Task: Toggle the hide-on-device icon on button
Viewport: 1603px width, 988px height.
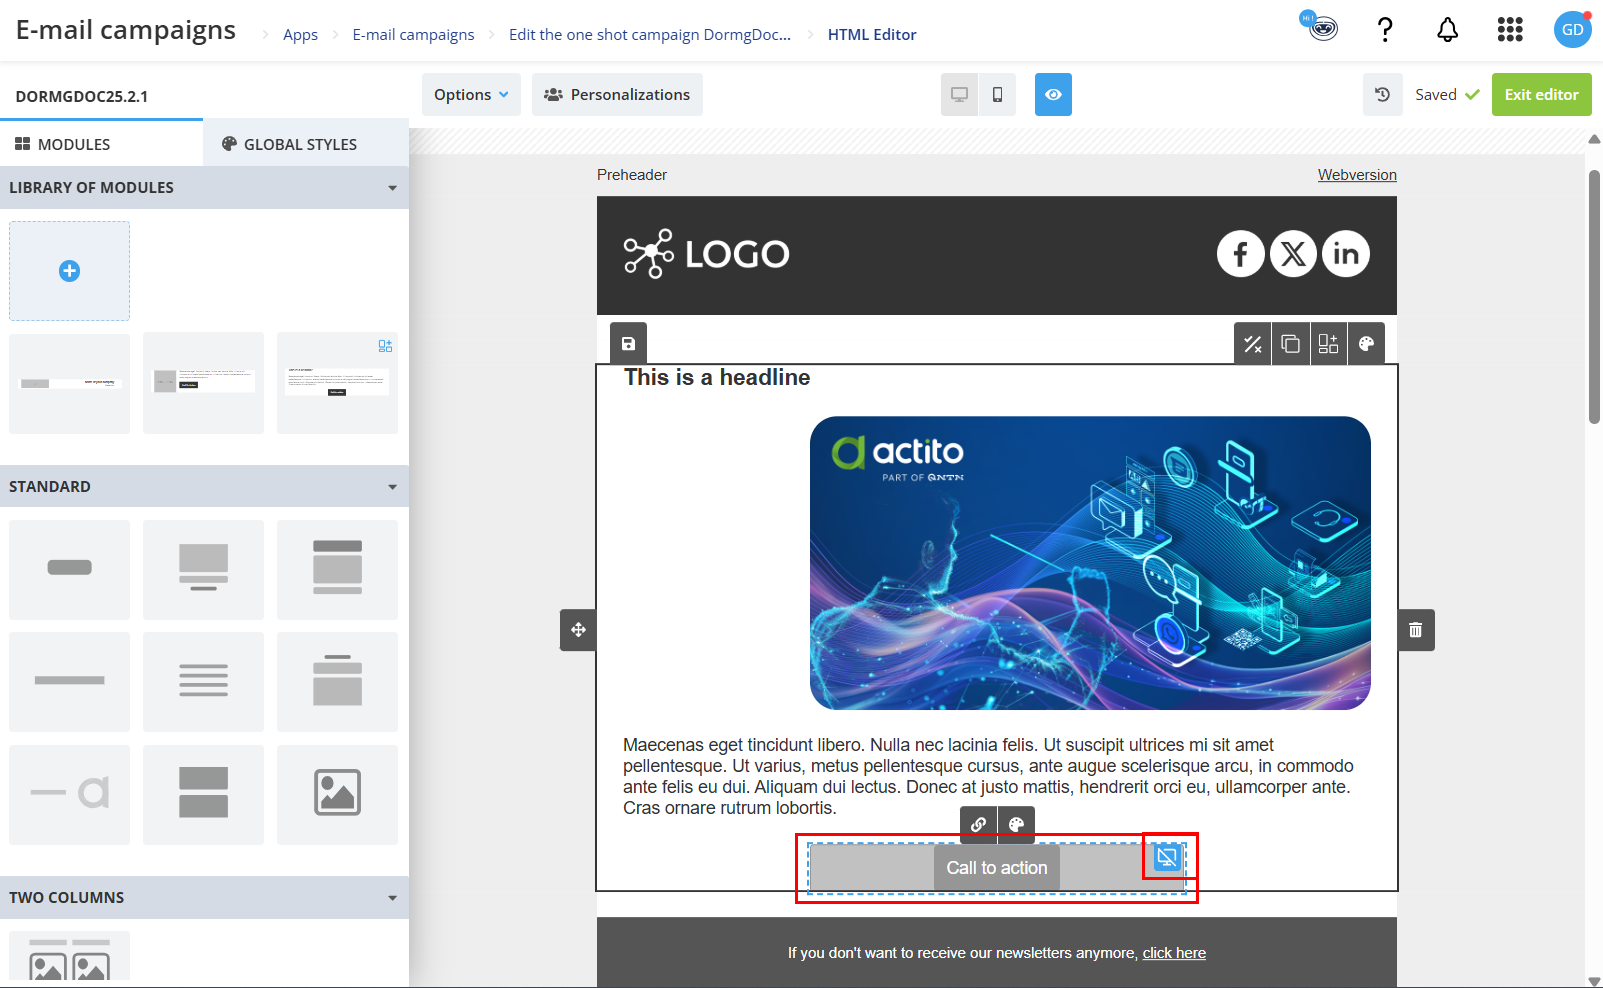Action: pos(1167,857)
